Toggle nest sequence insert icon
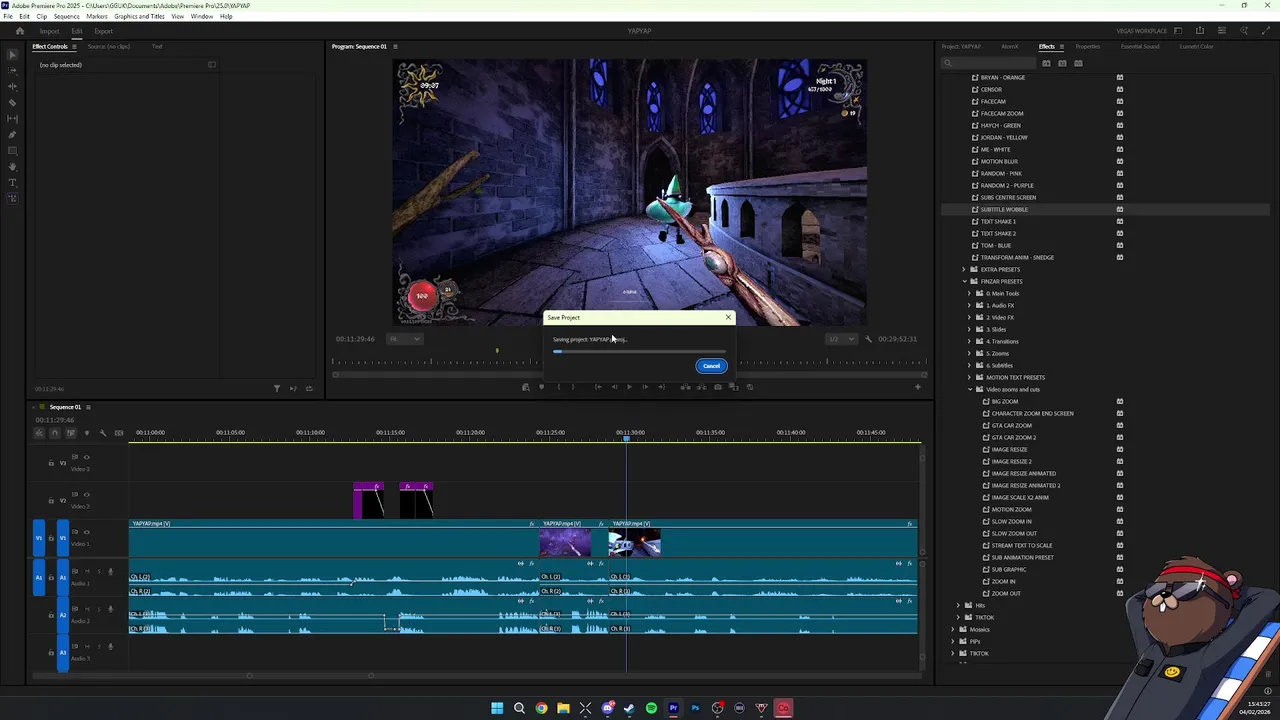Image resolution: width=1280 pixels, height=720 pixels. click(x=40, y=433)
